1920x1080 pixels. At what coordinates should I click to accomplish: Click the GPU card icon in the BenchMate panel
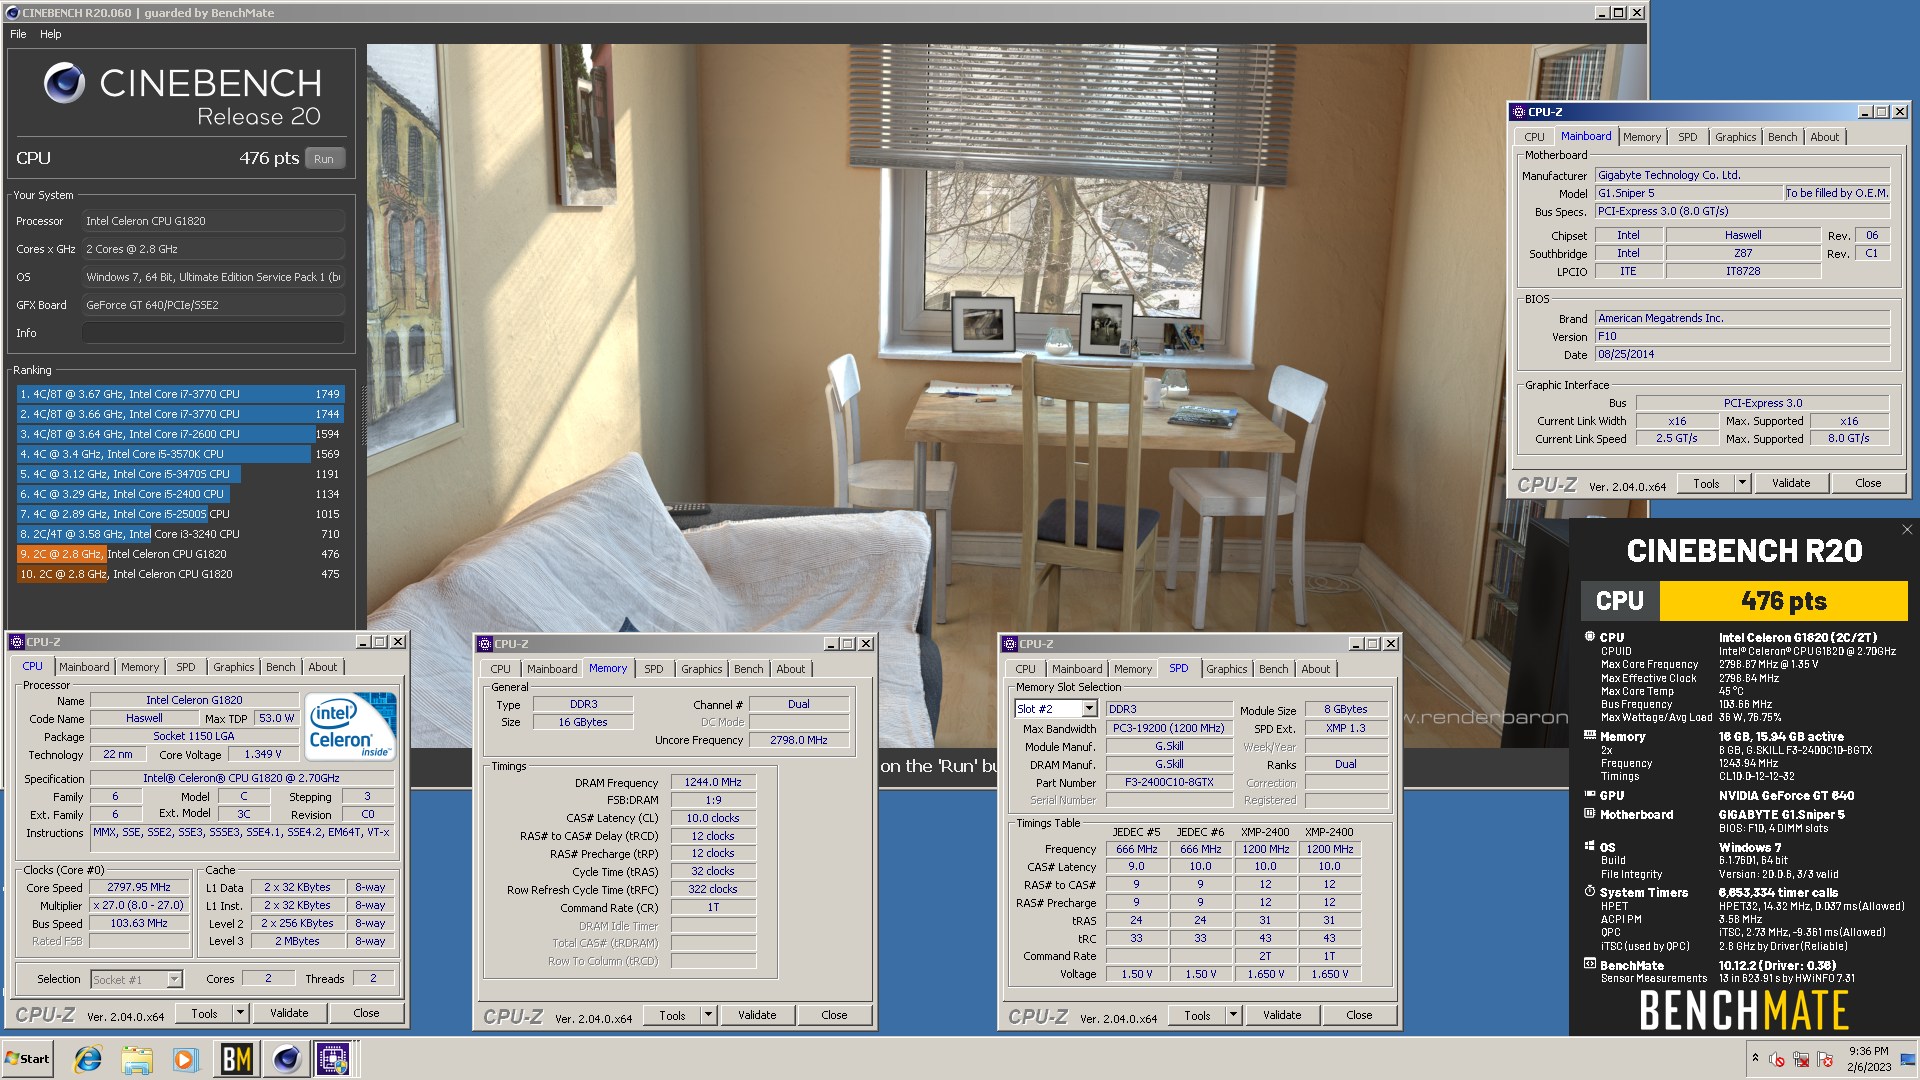pyautogui.click(x=1590, y=795)
